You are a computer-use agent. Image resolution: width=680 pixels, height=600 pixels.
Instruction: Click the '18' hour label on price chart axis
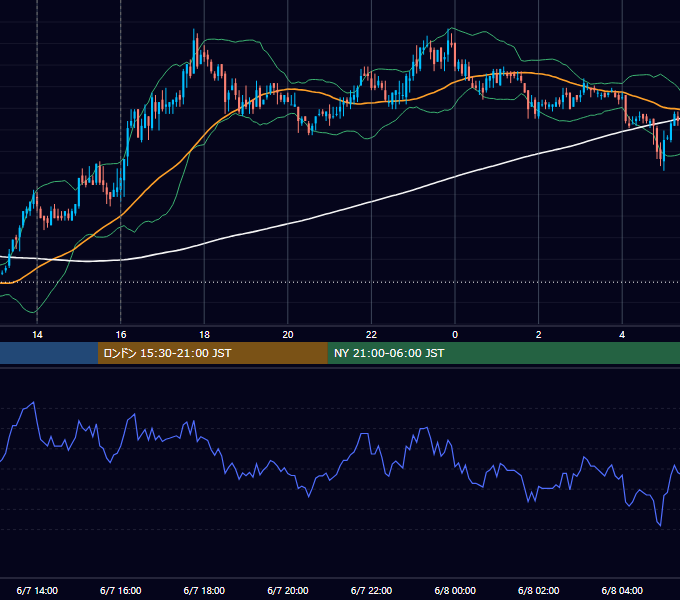tap(204, 335)
